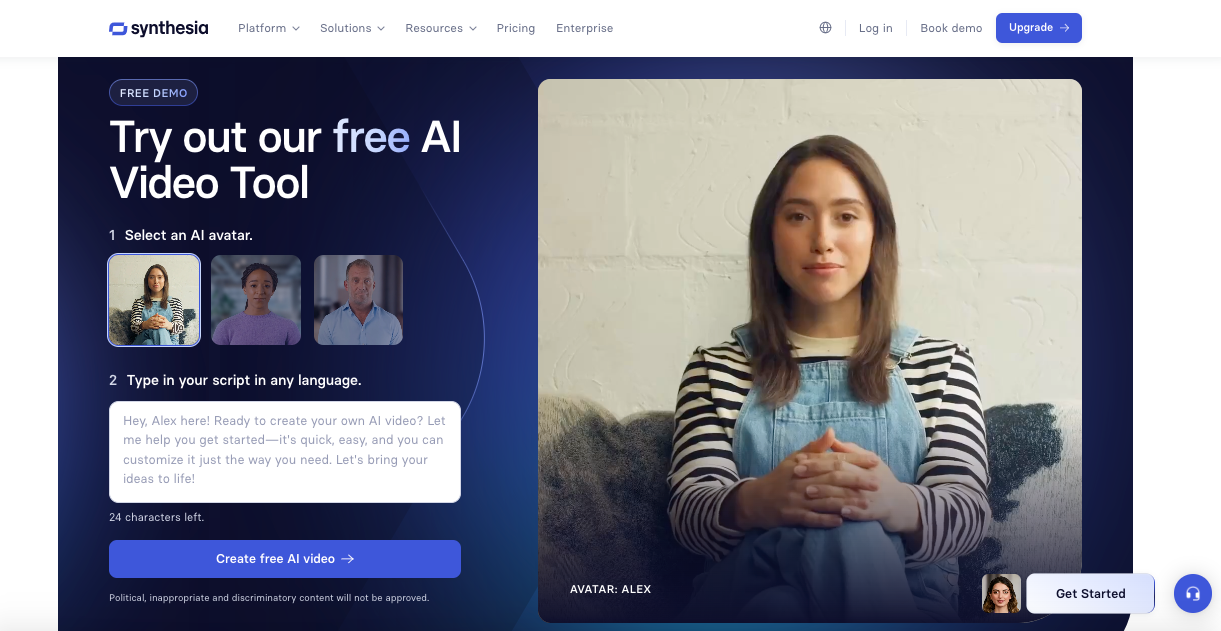Click the Book demo link
Screen dimensions: 1221x631
pos(951,28)
